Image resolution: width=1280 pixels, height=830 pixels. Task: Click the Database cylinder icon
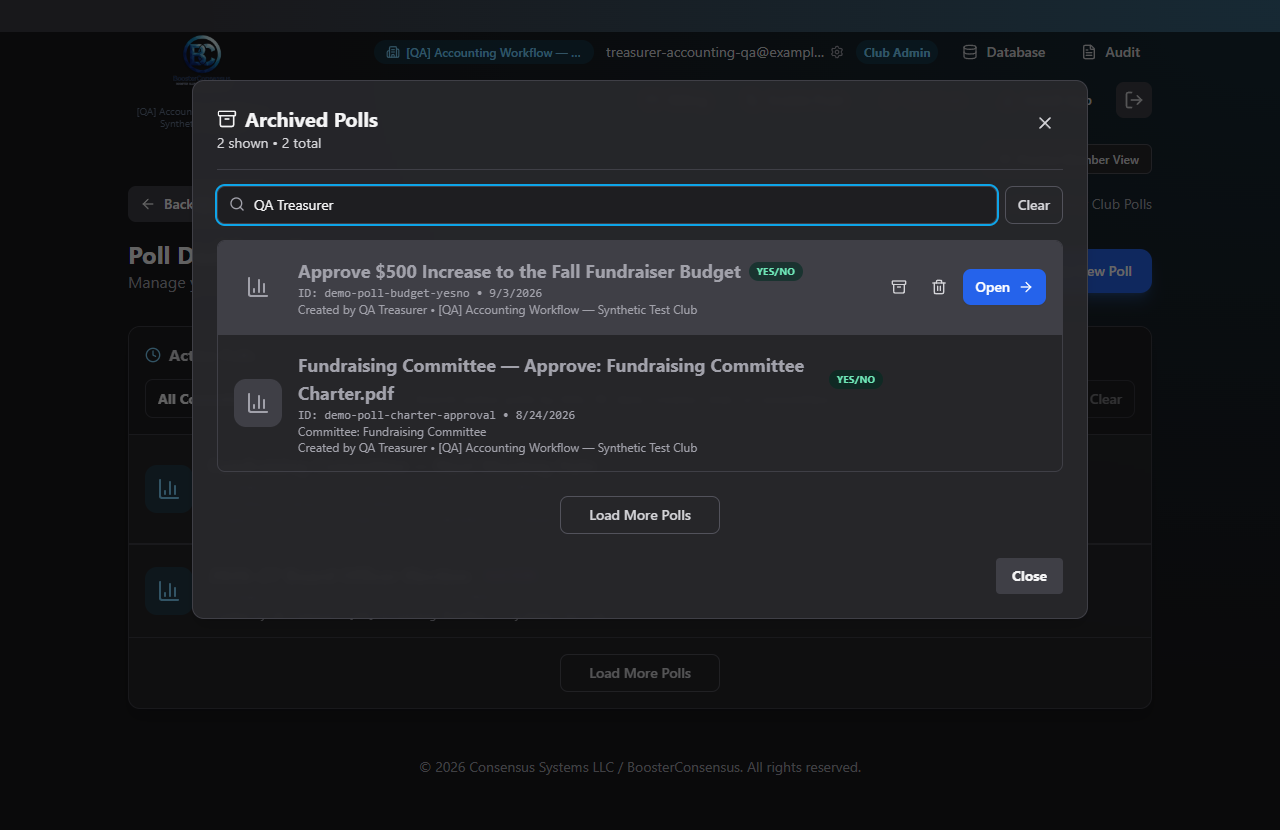[970, 52]
